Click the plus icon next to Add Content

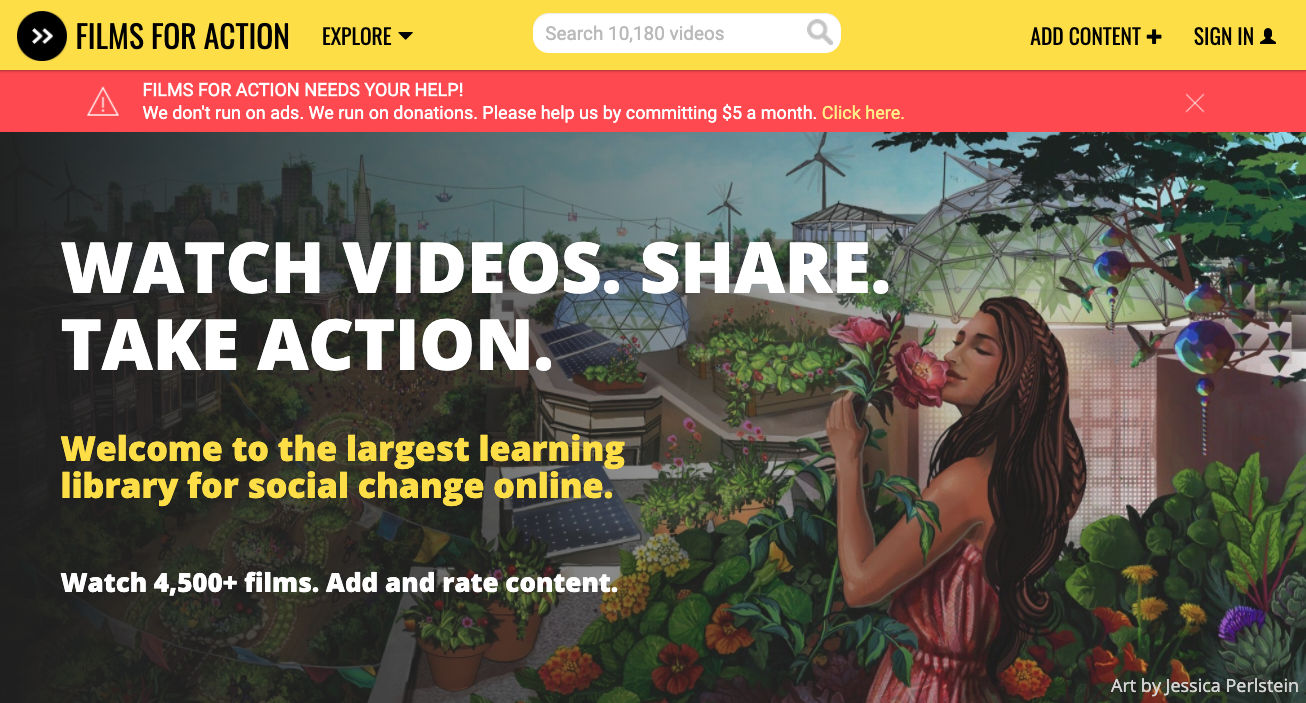1154,37
